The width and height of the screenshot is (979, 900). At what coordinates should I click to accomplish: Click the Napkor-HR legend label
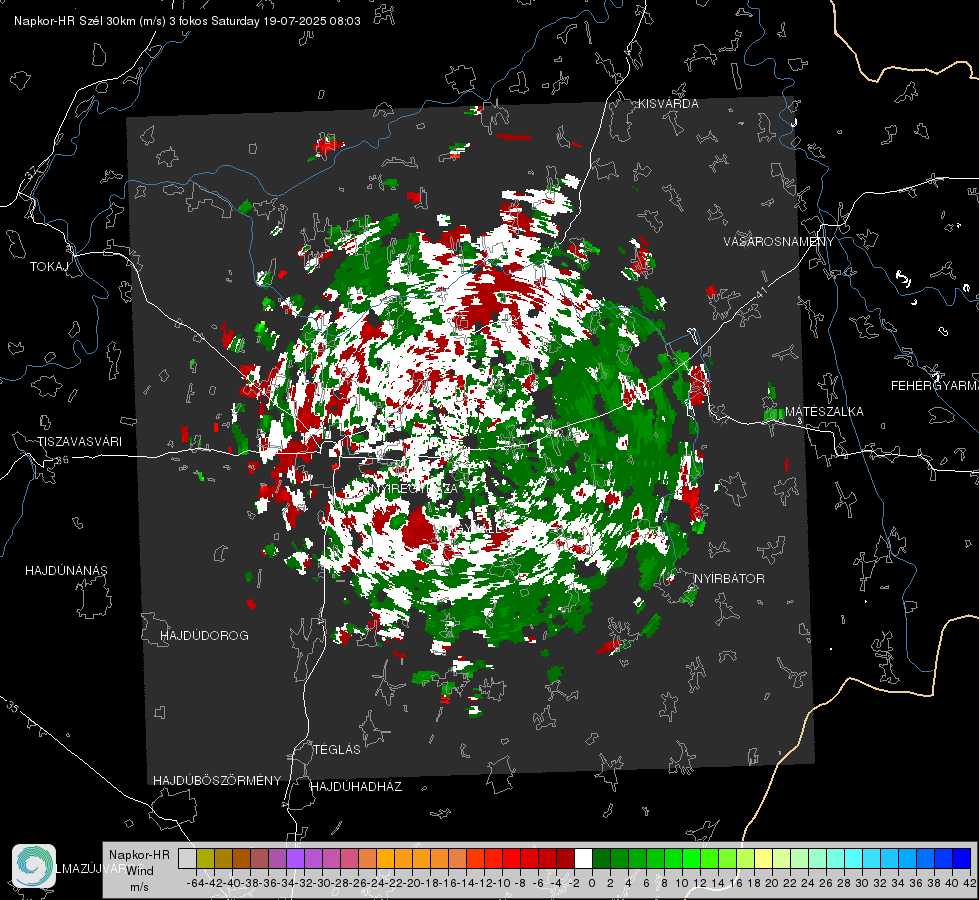point(139,854)
